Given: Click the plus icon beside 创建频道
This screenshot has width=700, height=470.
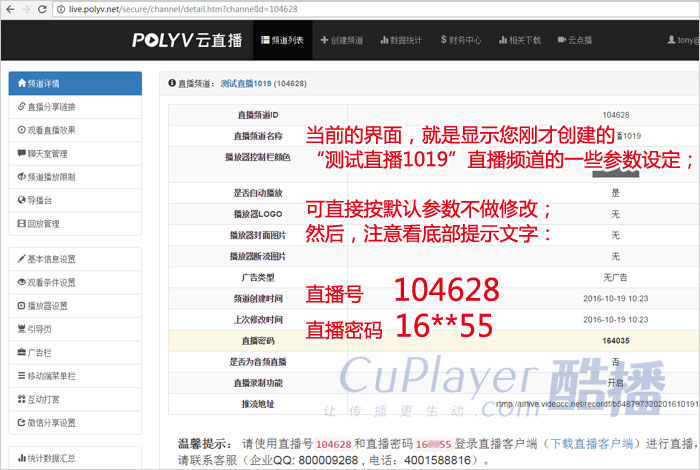Looking at the screenshot, I should pyautogui.click(x=324, y=40).
